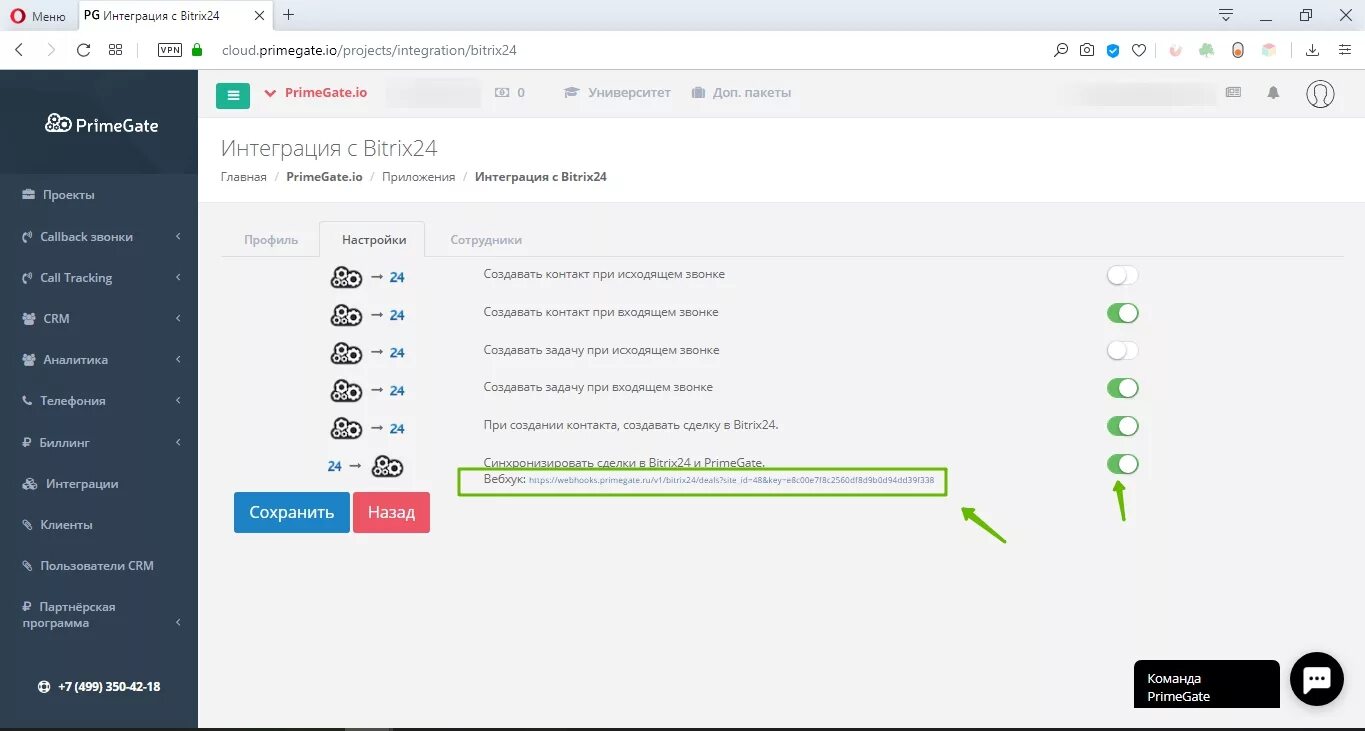Click the Приложения breadcrumb link
Viewport: 1365px width, 731px height.
click(418, 177)
